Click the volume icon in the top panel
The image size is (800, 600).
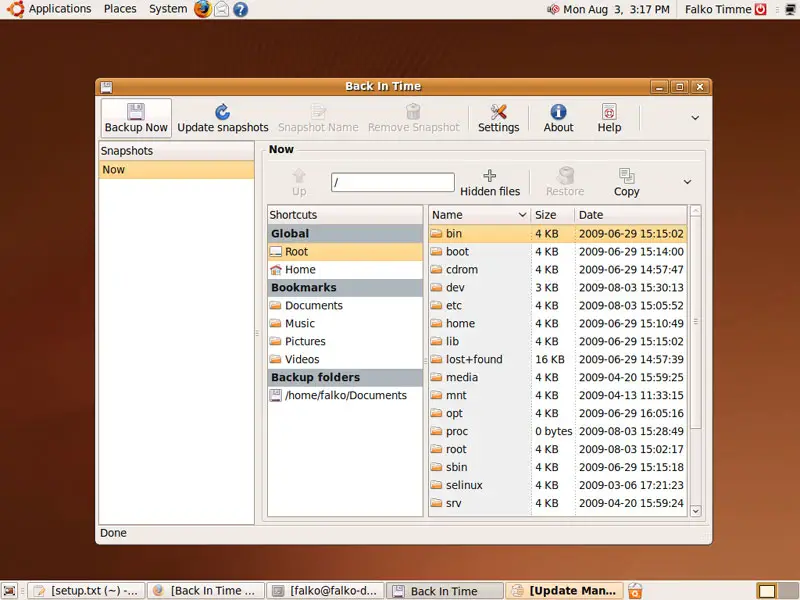(x=553, y=9)
